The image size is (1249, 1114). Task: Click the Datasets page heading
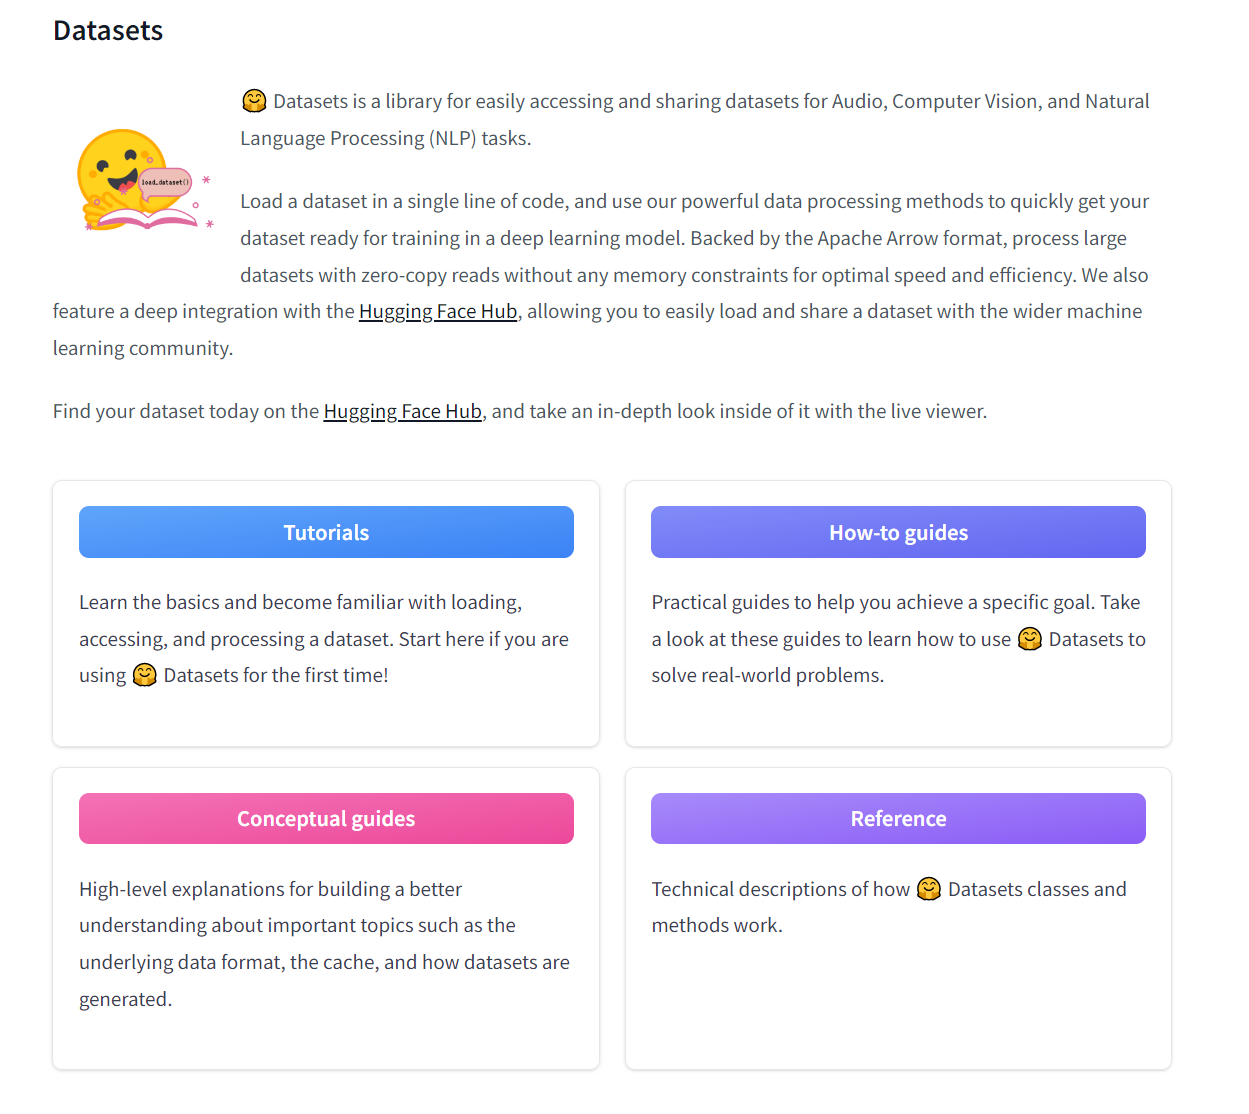(108, 31)
